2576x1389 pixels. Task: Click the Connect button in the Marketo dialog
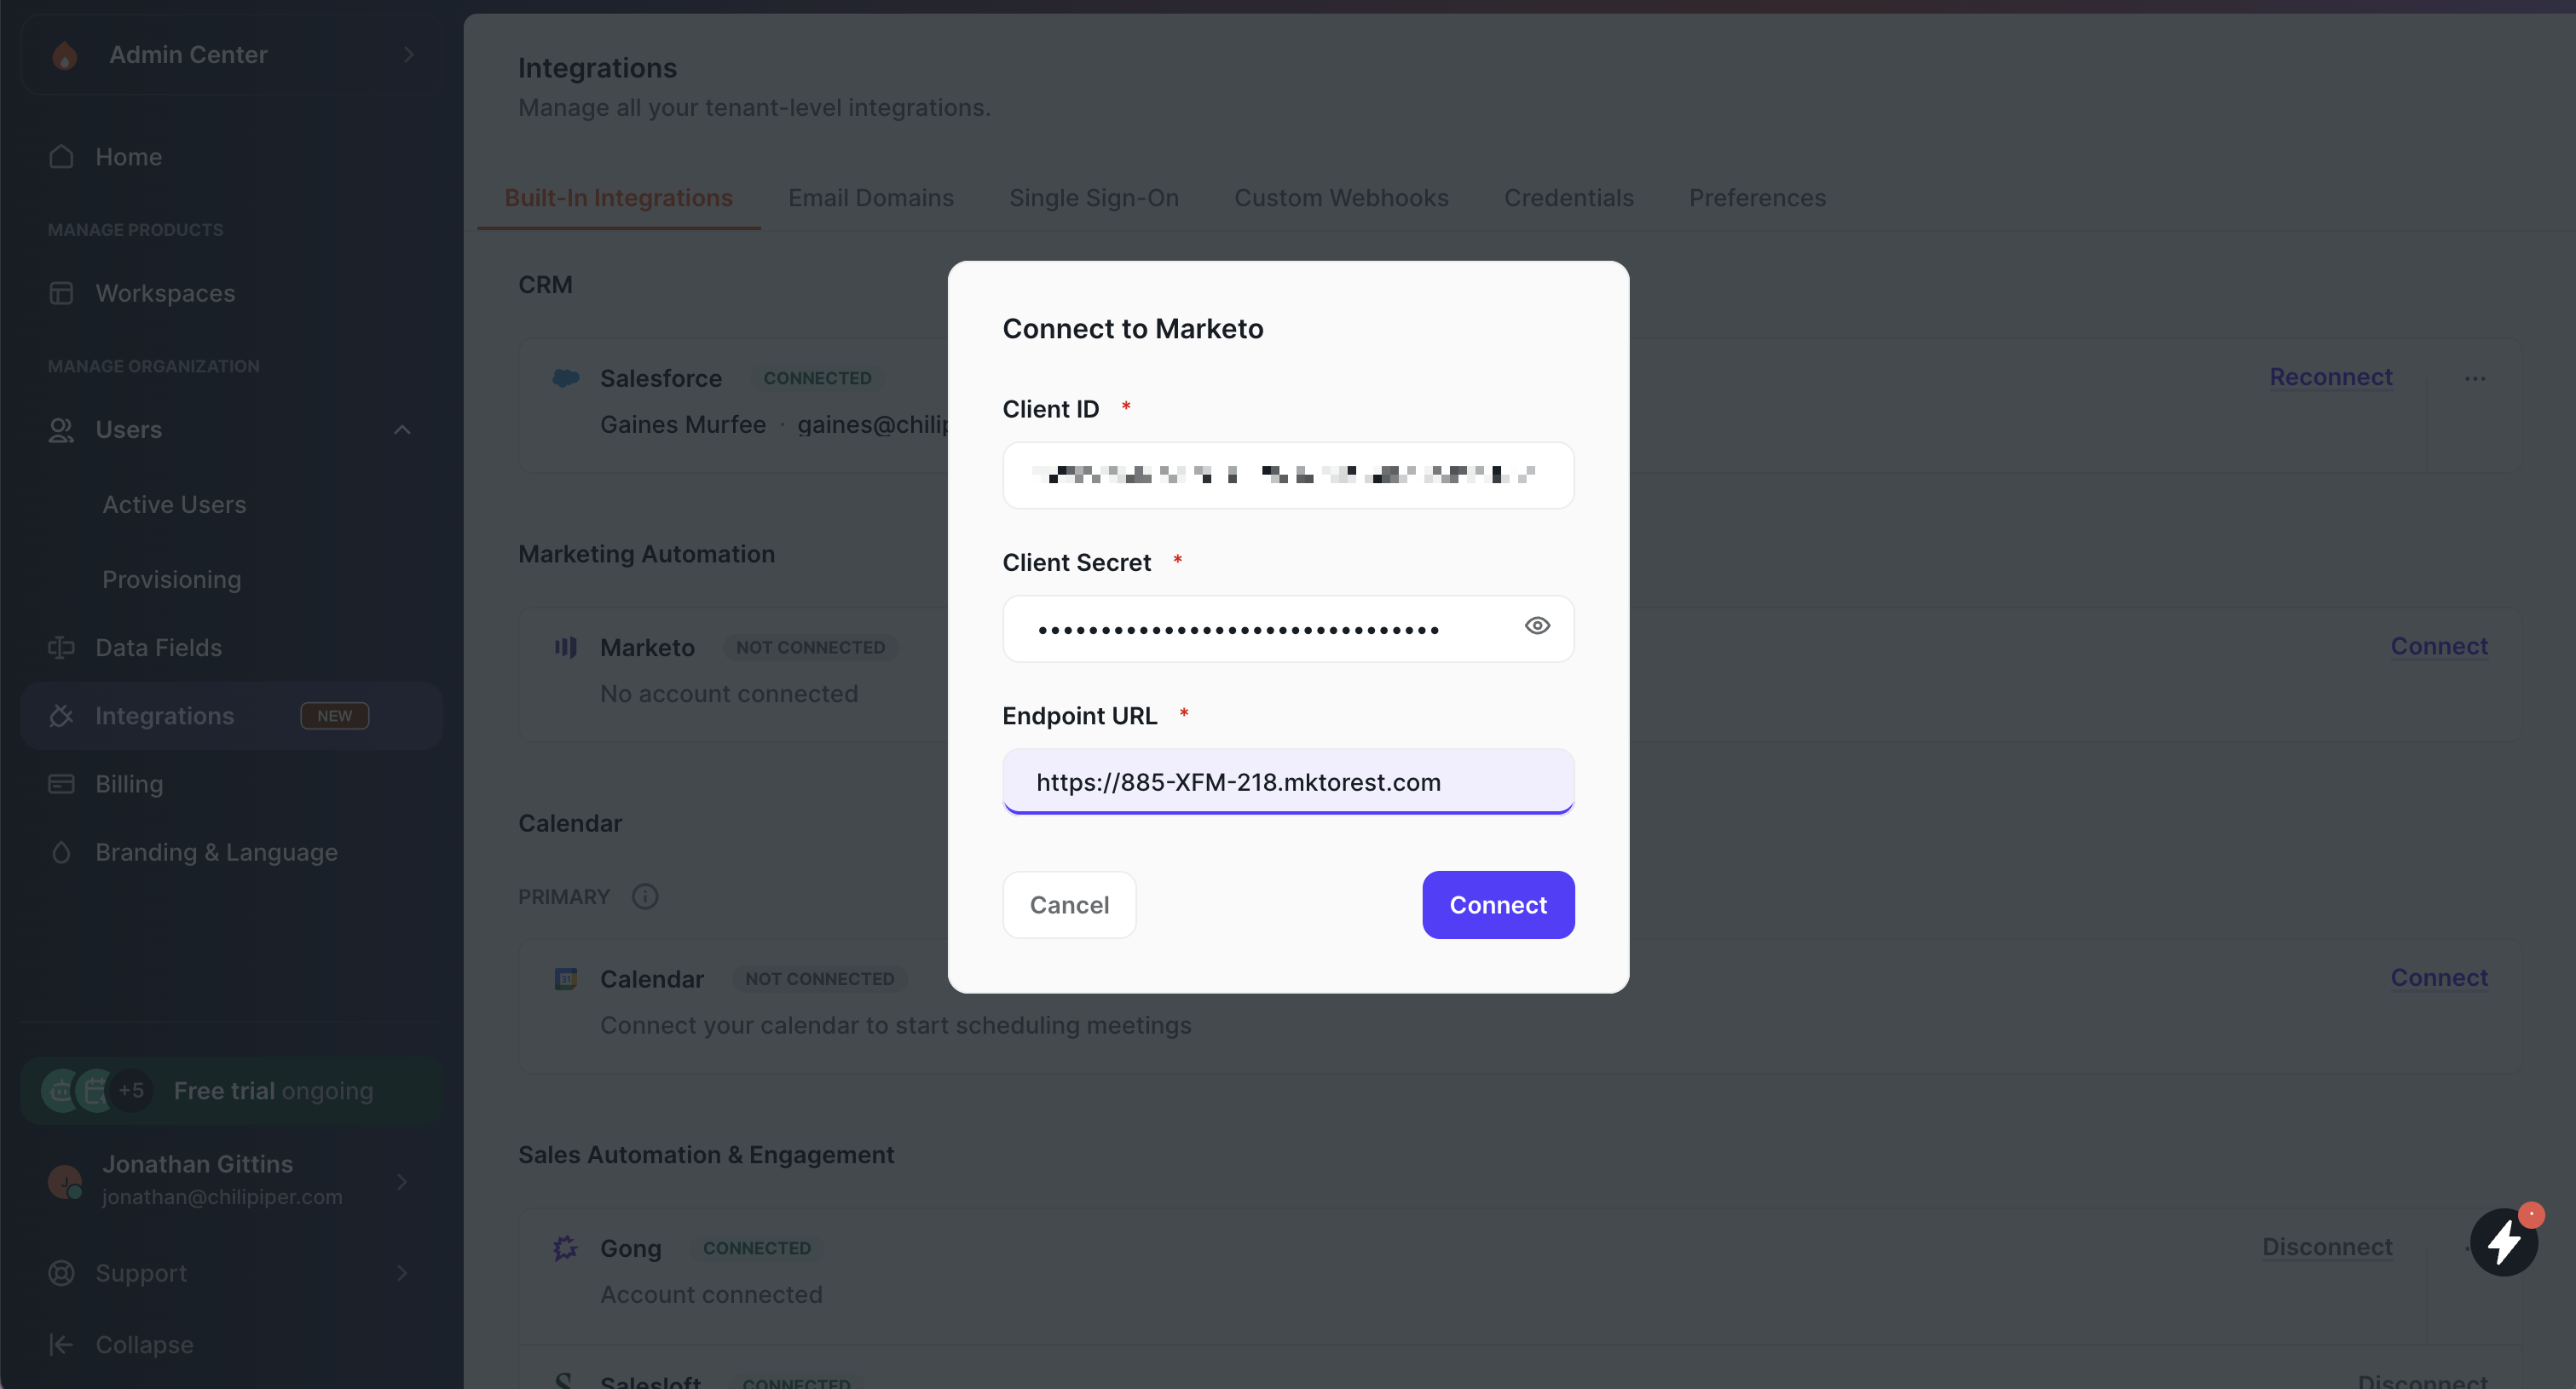[x=1497, y=905]
